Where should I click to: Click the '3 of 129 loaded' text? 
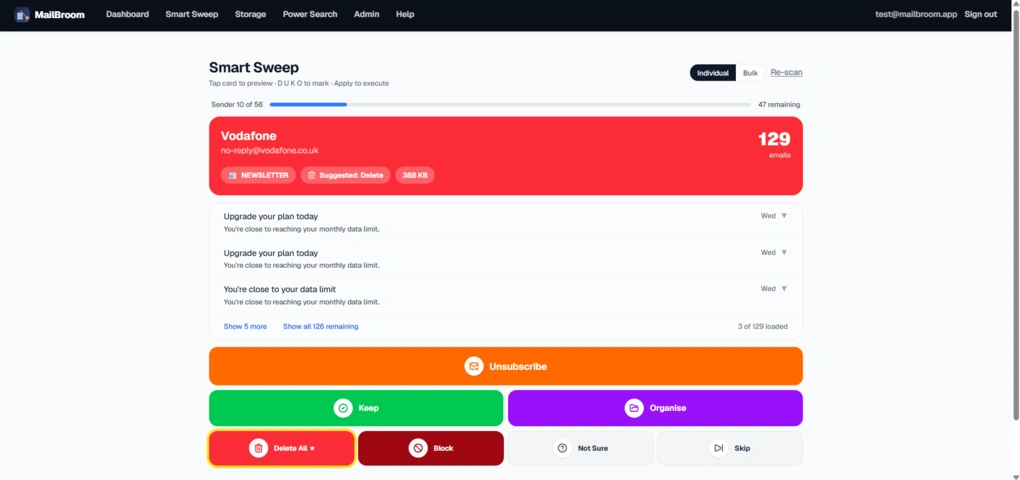762,327
